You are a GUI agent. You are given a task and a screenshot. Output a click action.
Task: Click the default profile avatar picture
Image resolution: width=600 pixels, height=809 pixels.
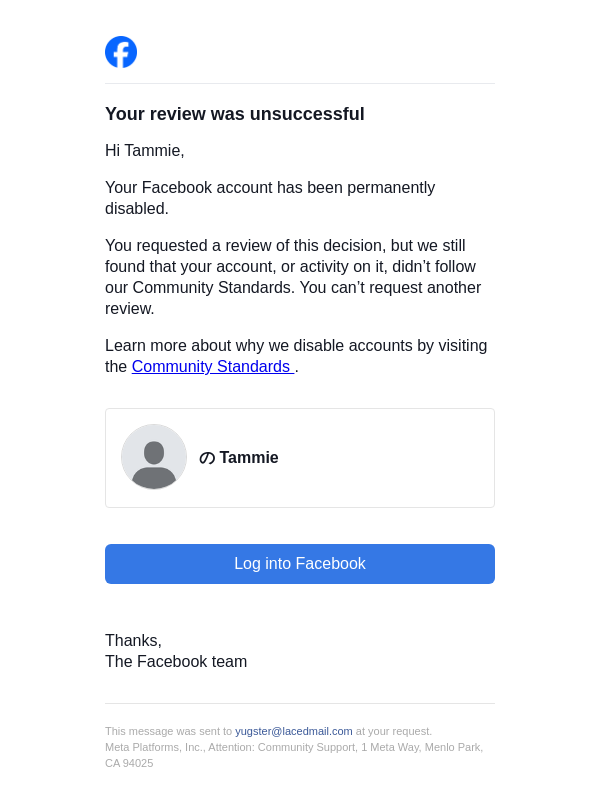coord(154,457)
